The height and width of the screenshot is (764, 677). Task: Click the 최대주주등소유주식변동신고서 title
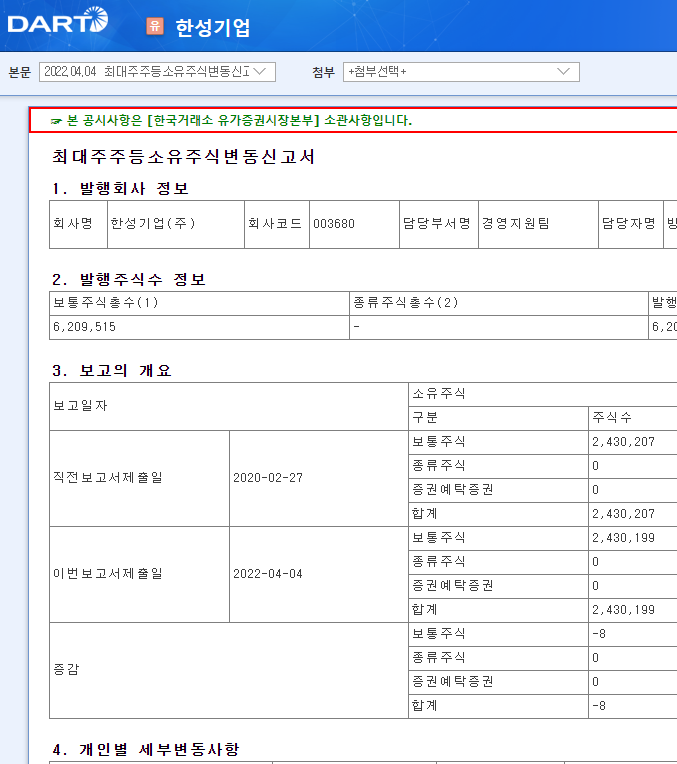tap(183, 157)
